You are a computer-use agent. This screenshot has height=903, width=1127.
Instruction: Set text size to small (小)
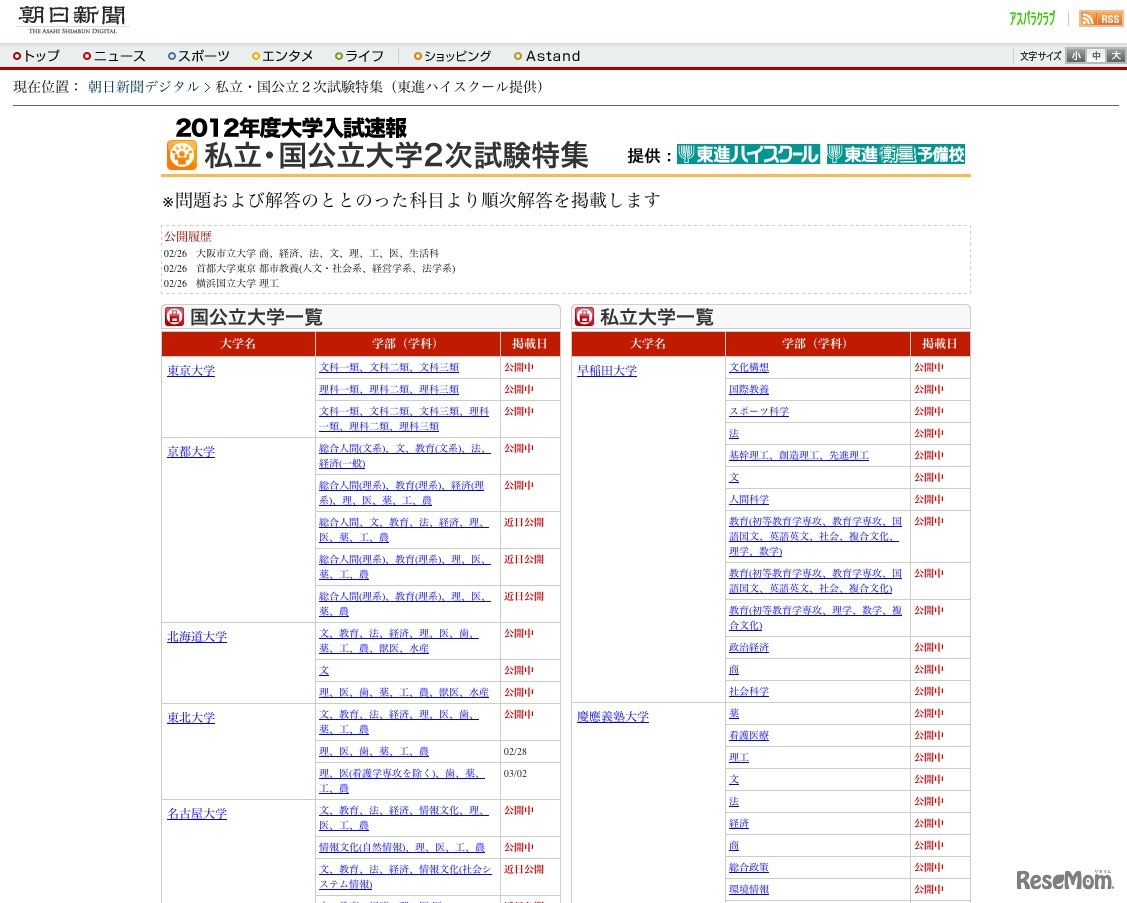coord(1075,56)
